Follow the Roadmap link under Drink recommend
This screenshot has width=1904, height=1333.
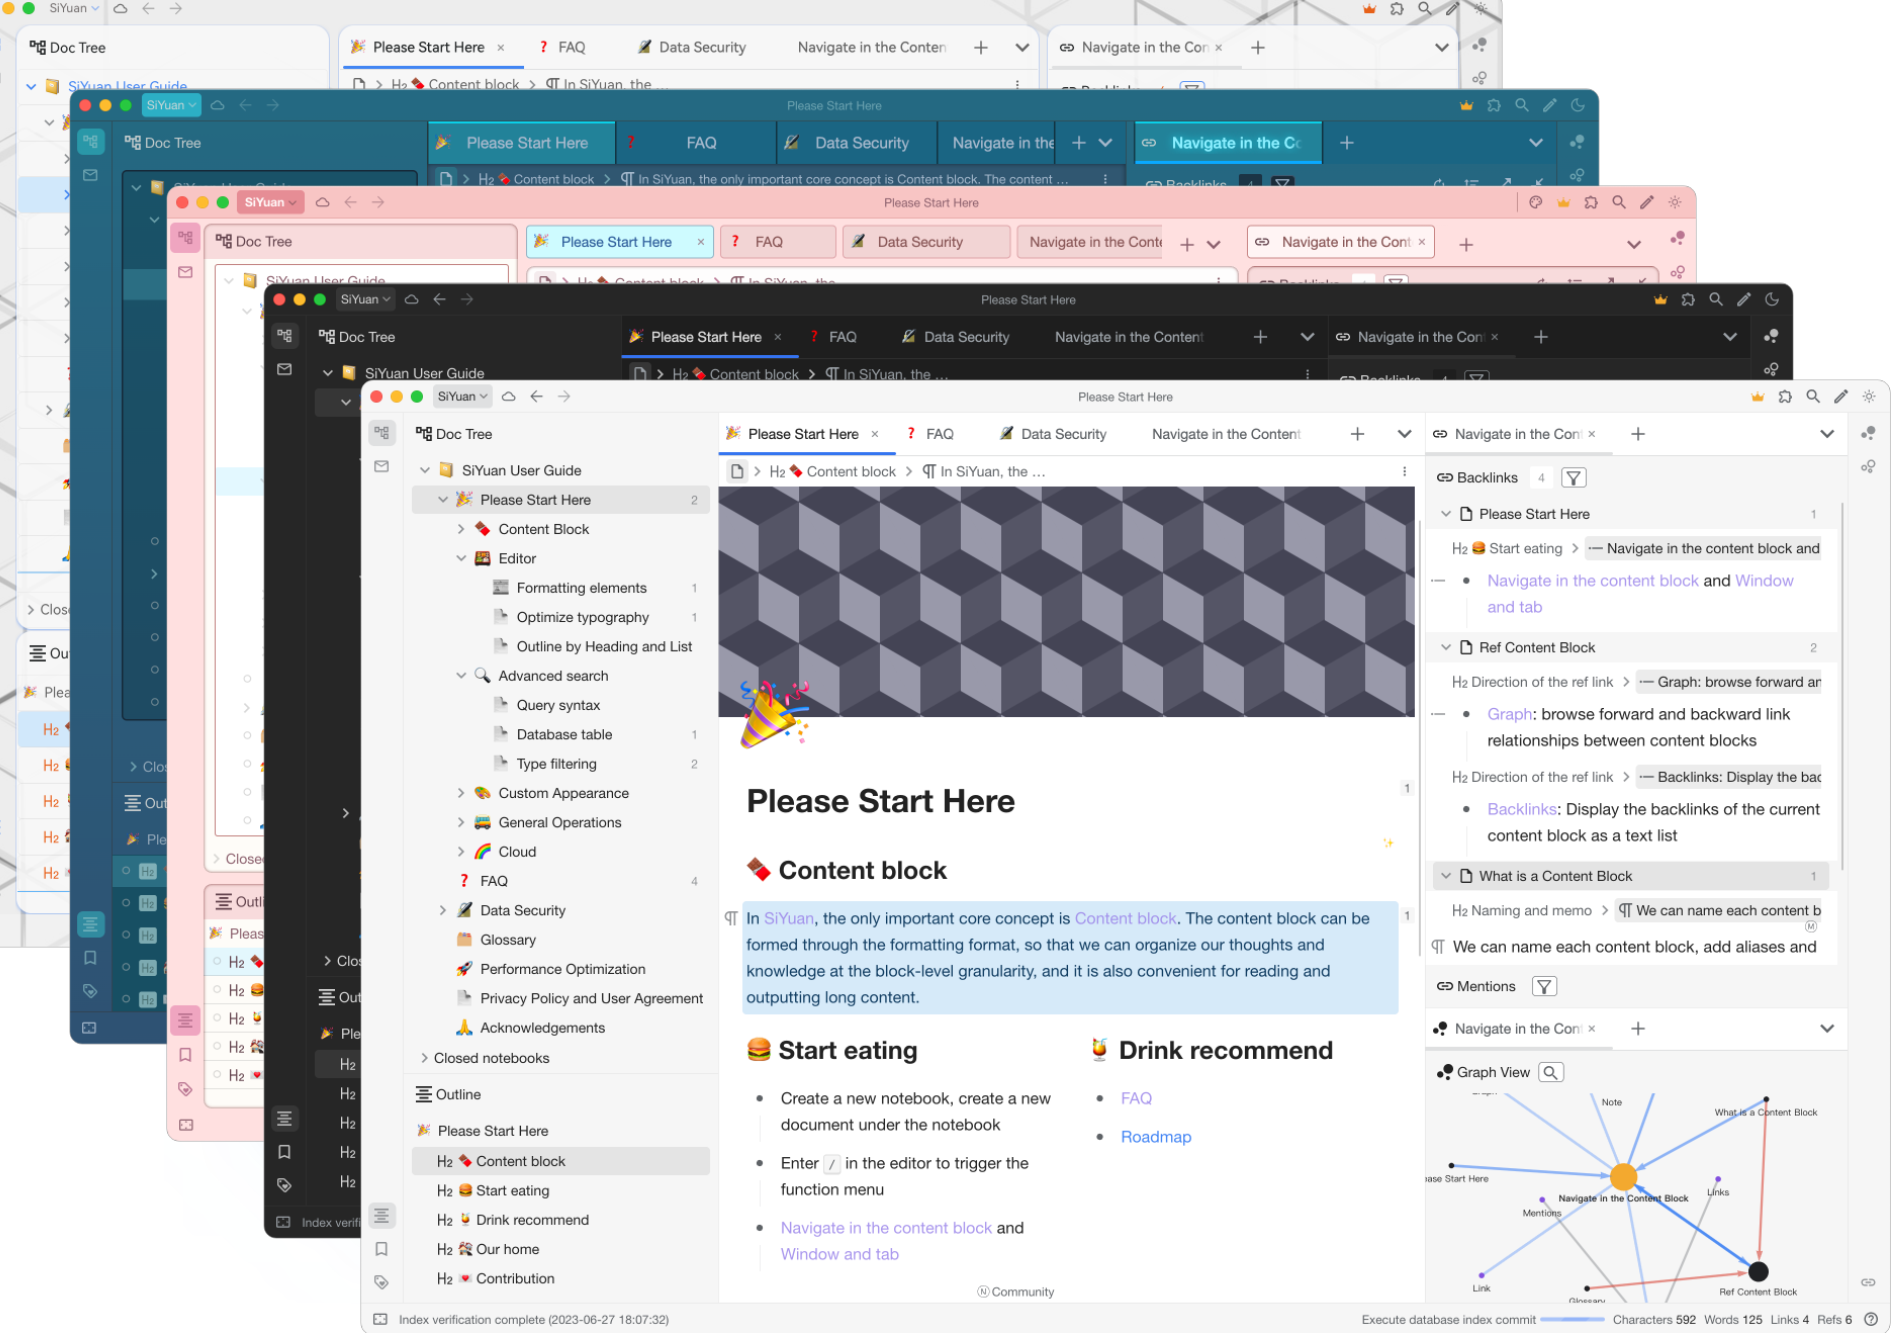[1156, 1137]
